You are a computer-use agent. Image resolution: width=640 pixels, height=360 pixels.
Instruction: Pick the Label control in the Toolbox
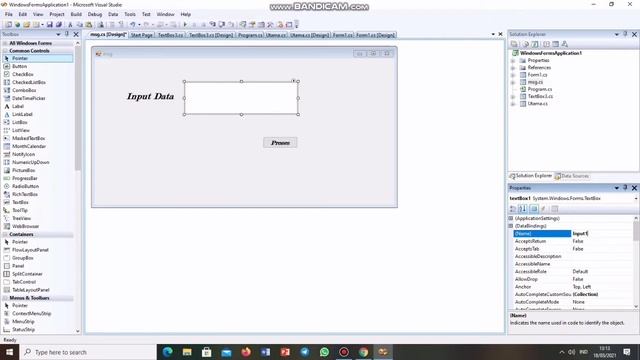(x=18, y=106)
